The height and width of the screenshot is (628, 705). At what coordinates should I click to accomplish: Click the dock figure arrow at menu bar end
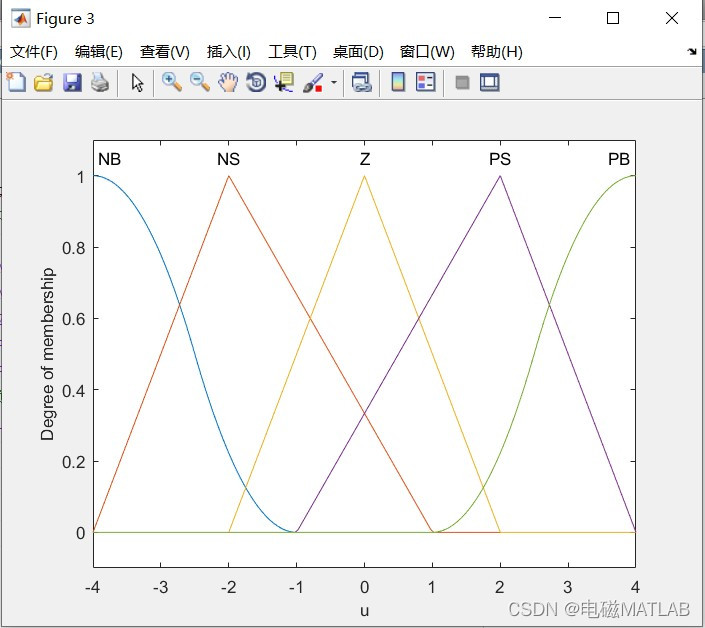pyautogui.click(x=692, y=52)
